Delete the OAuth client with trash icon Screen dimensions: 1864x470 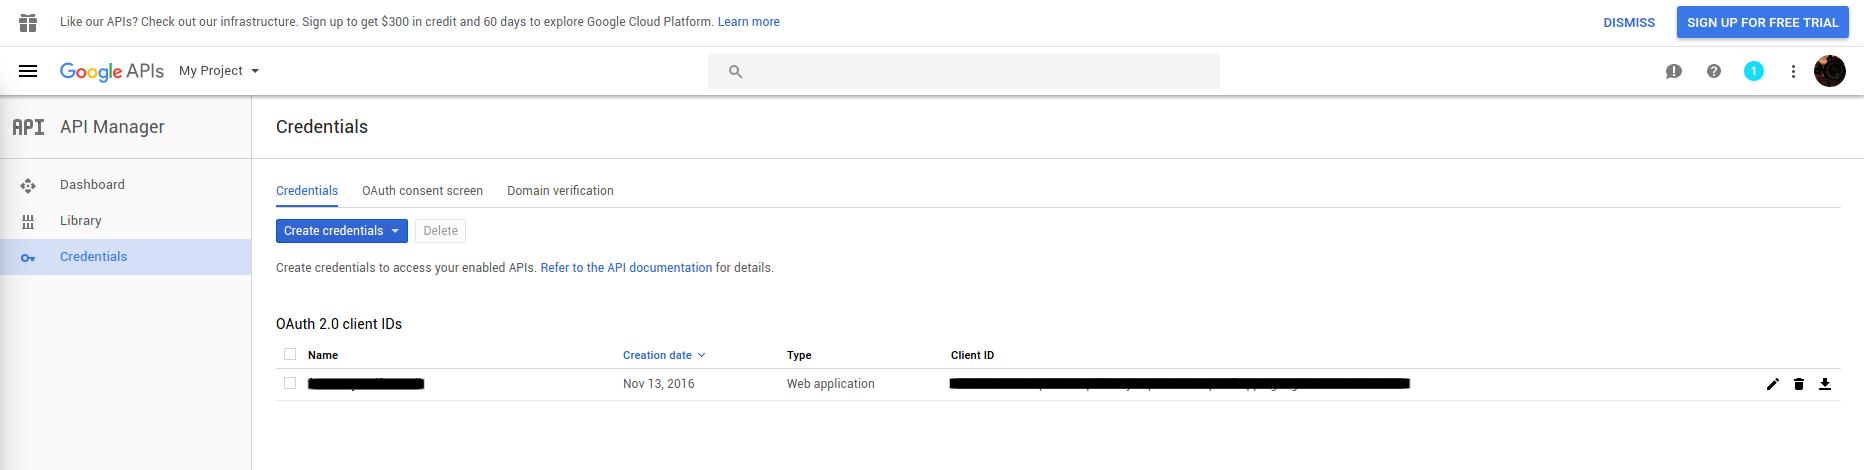click(x=1799, y=384)
